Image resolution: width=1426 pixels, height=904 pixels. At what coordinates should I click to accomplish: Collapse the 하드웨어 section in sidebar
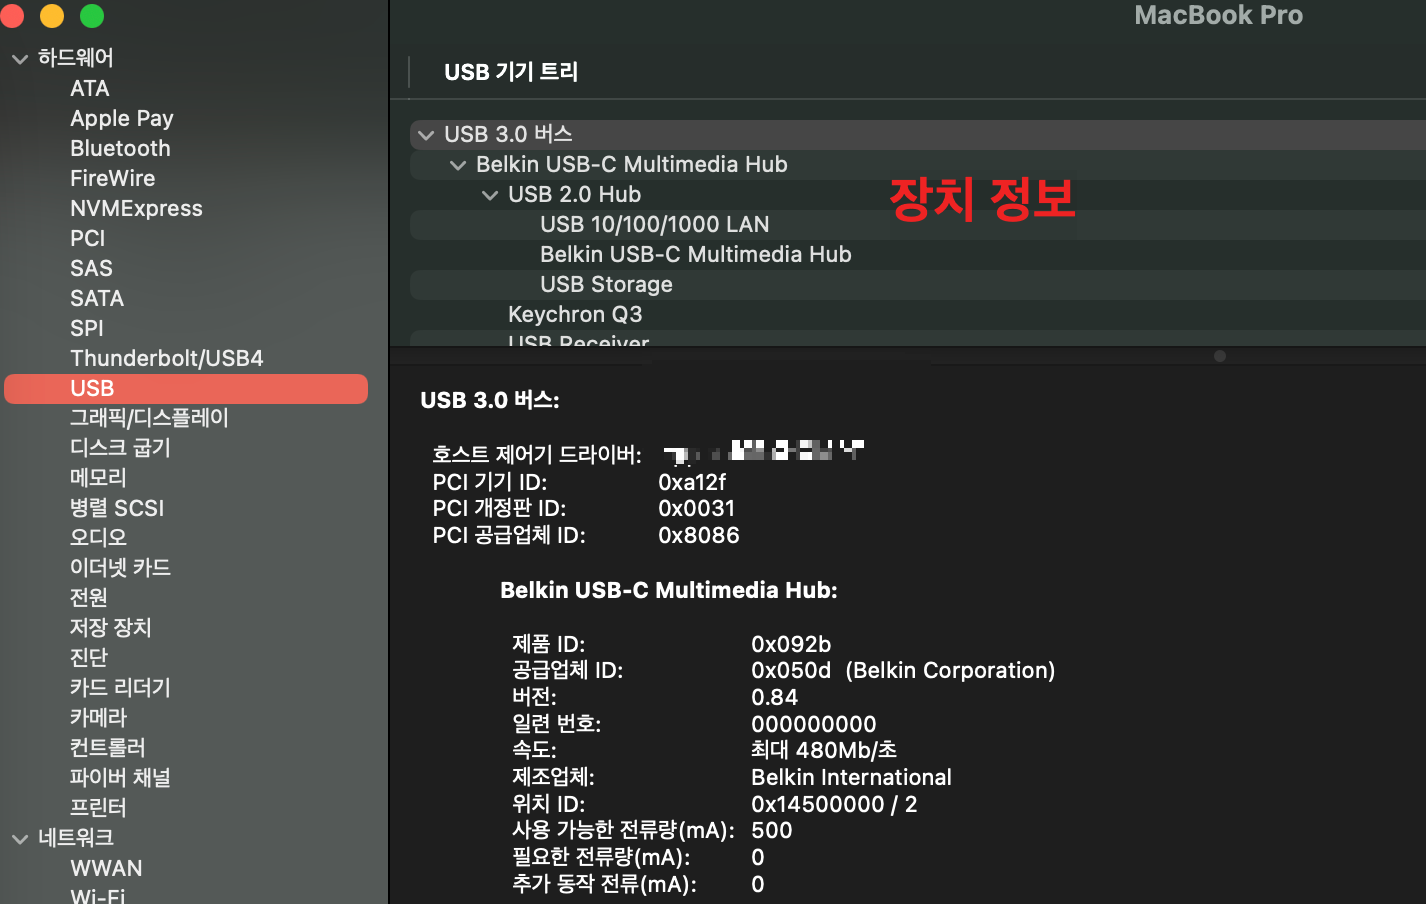pos(20,59)
